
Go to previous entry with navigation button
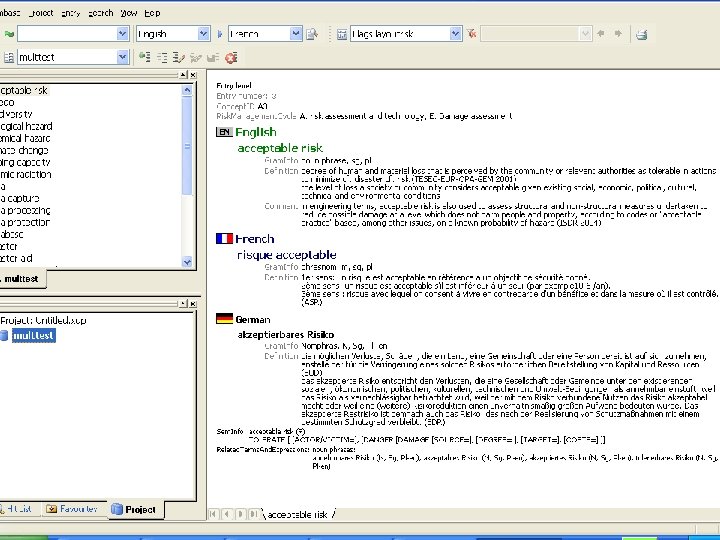[226, 514]
